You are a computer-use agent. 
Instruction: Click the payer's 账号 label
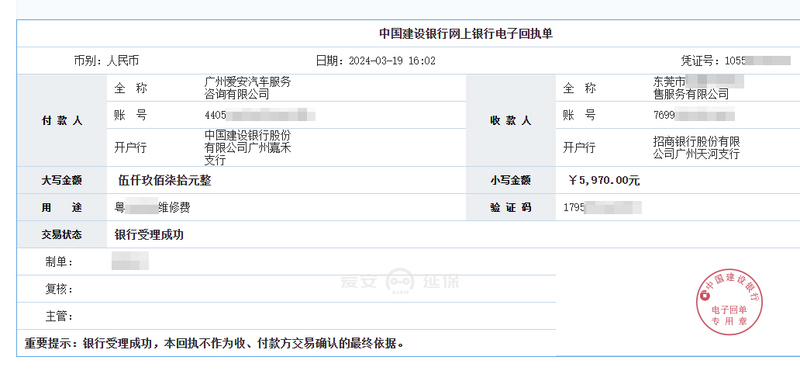pos(131,115)
